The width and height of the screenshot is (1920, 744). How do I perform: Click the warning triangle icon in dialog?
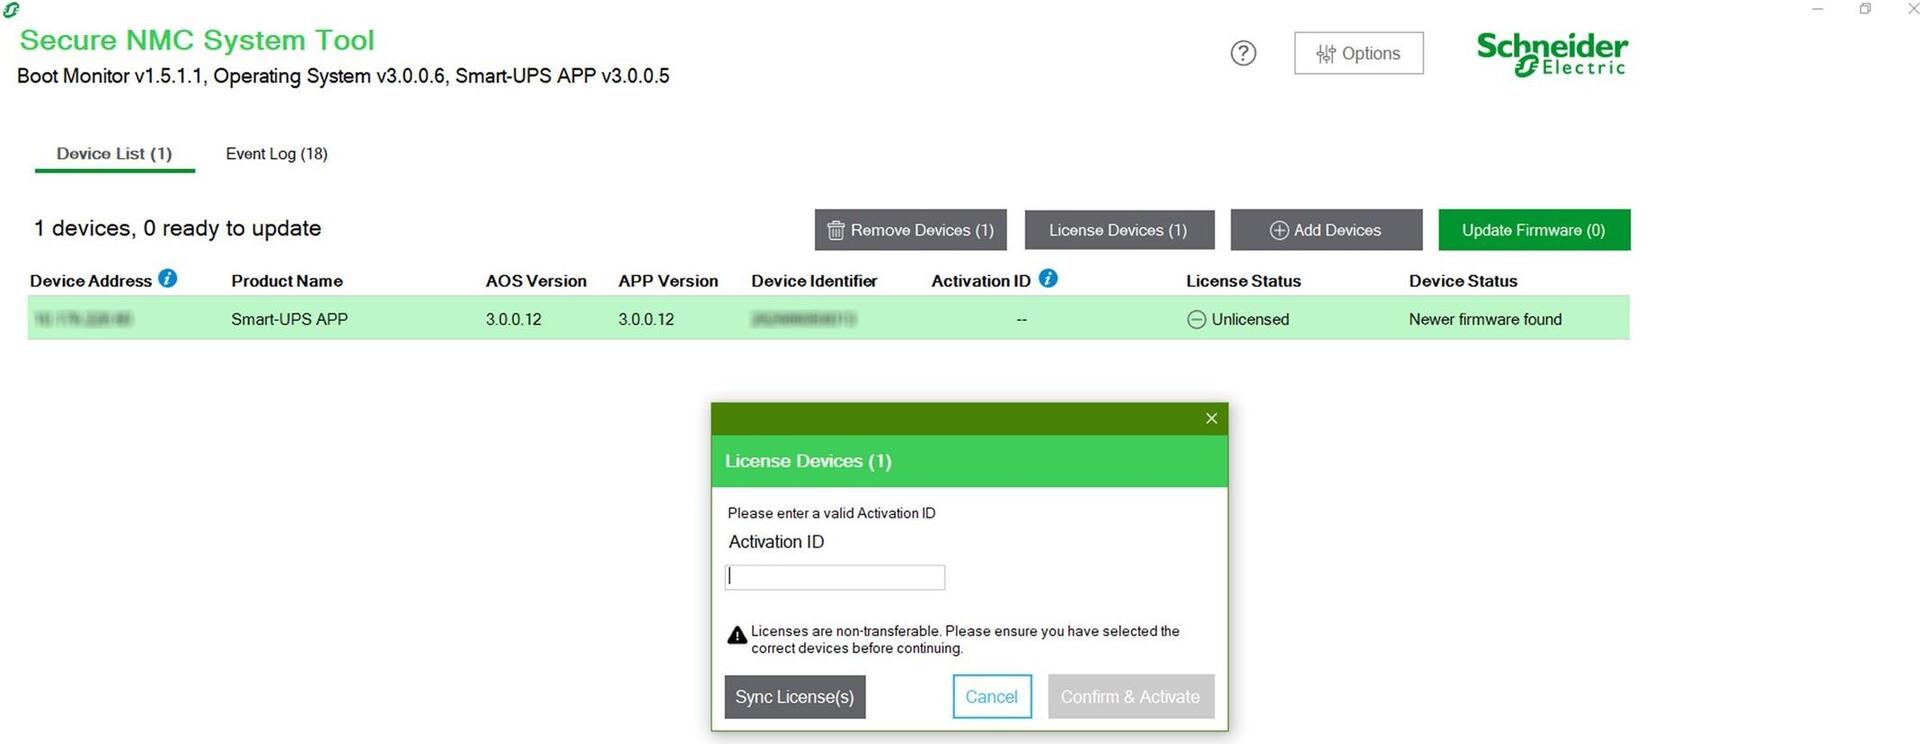pos(737,635)
